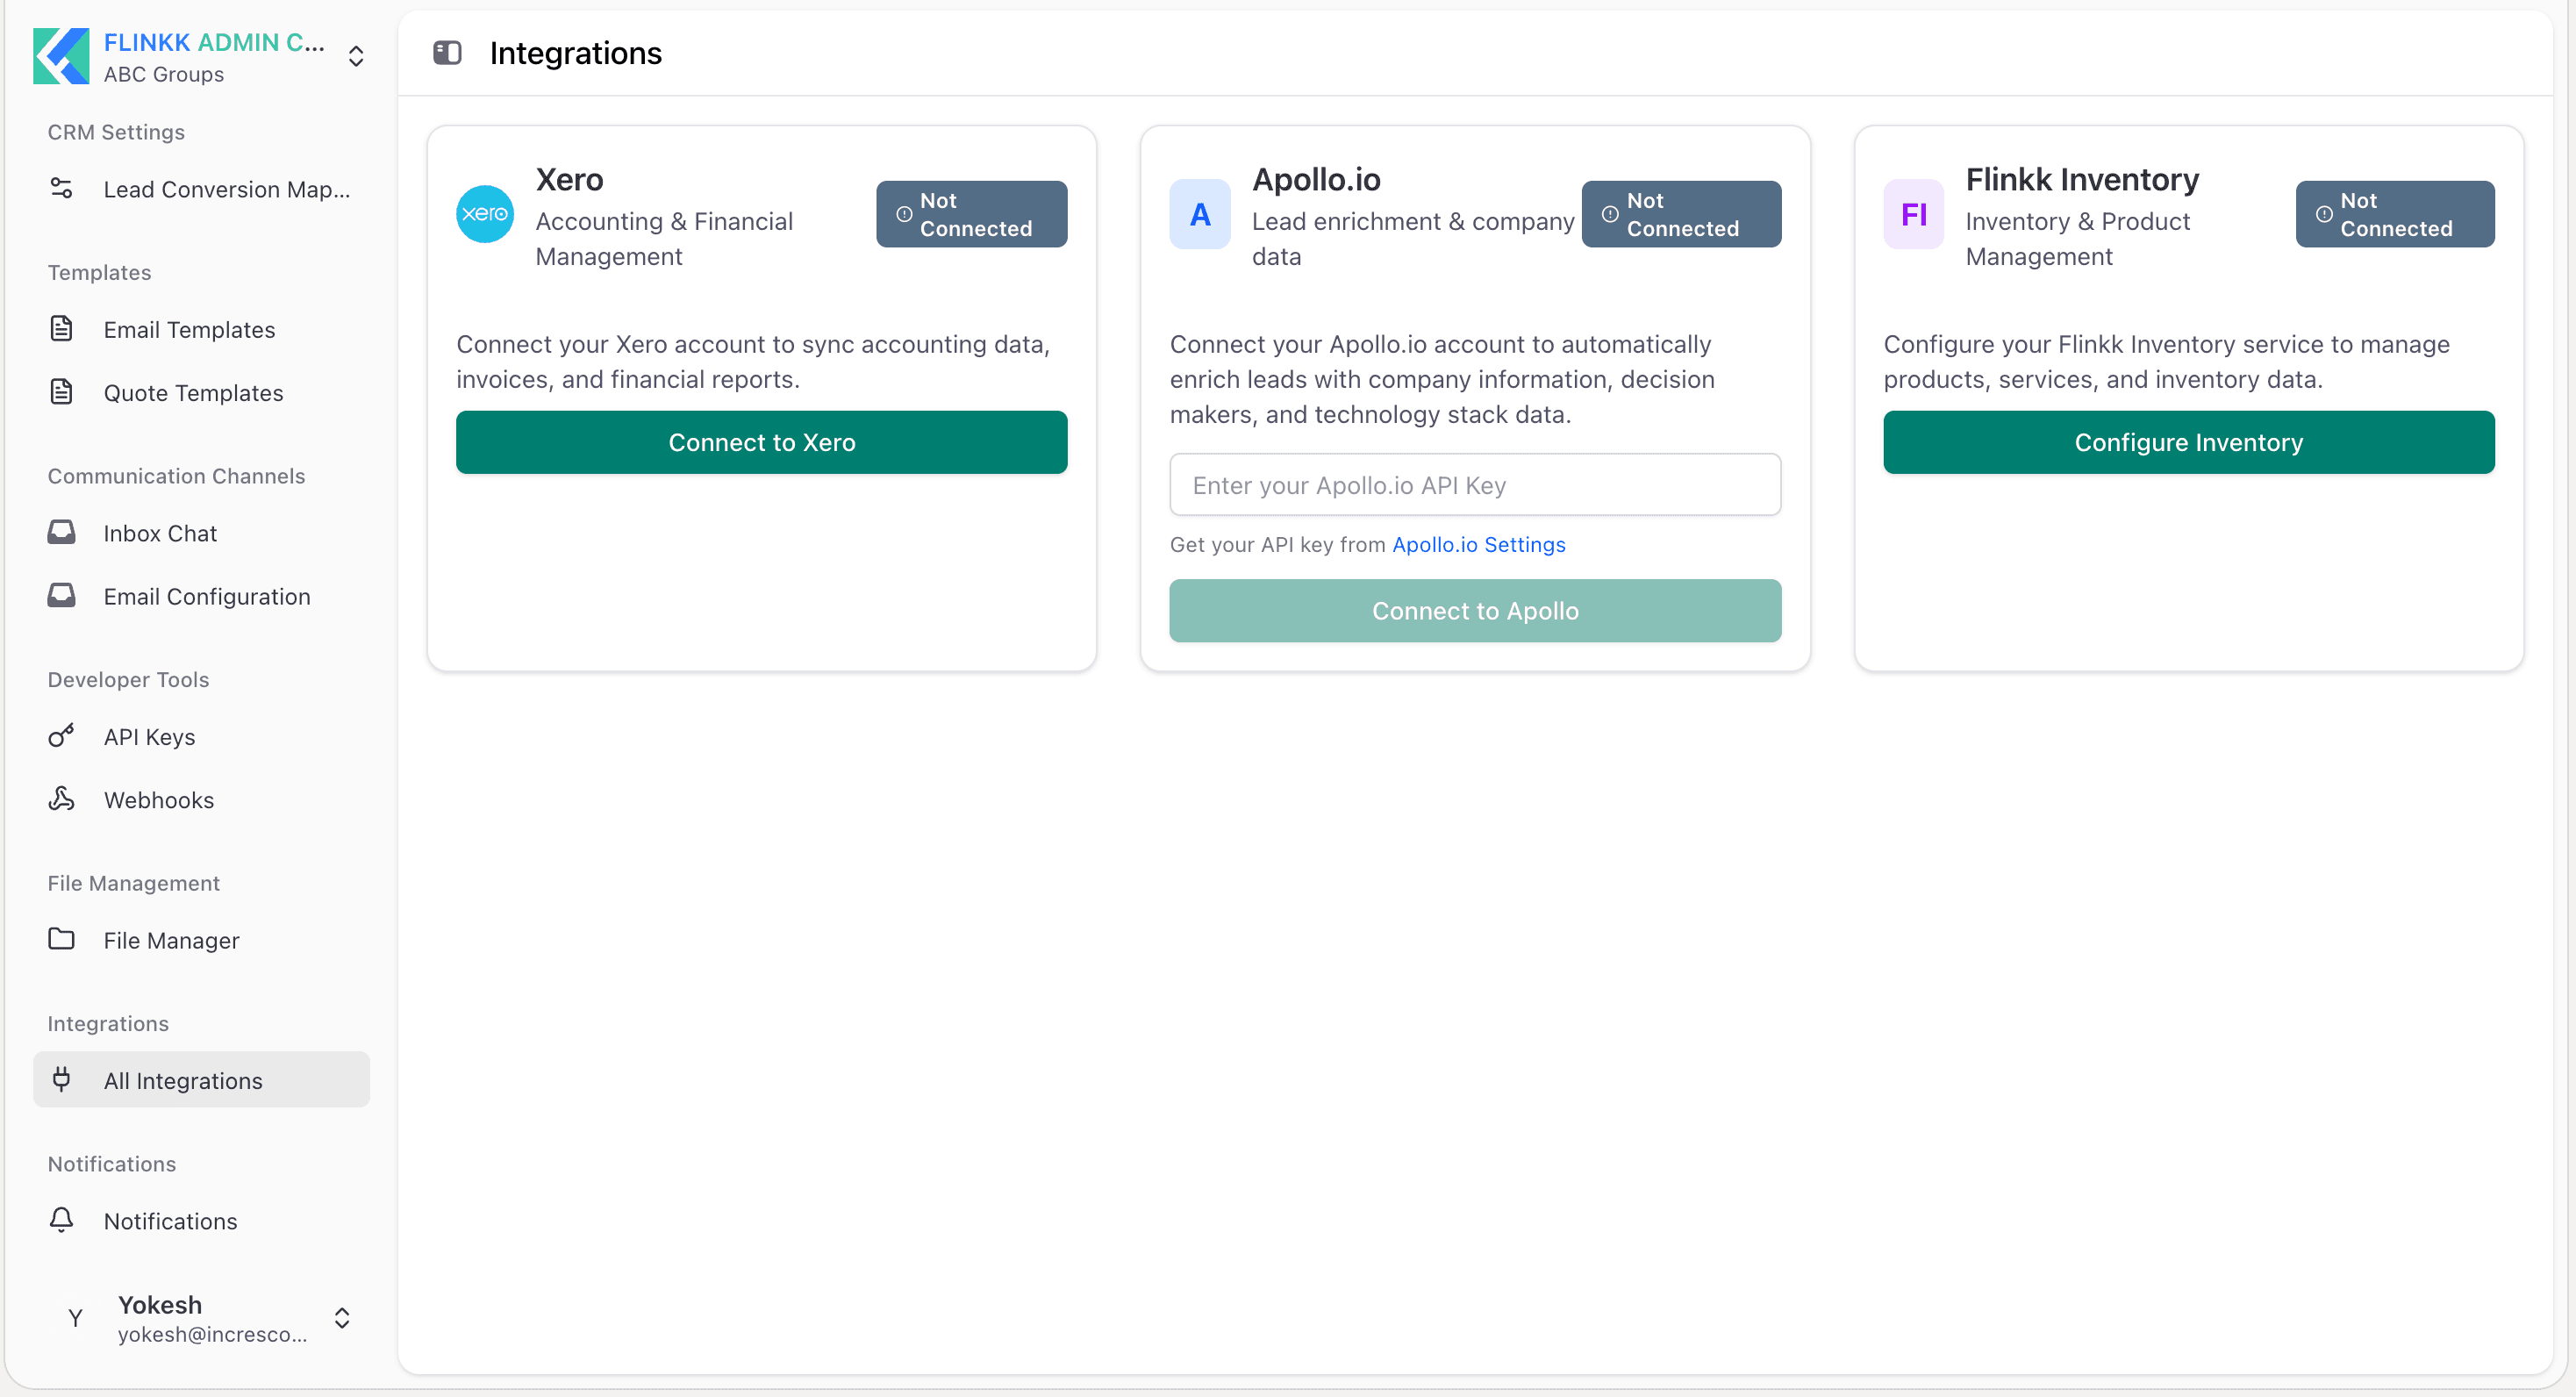Click the Xero card title

tap(569, 180)
